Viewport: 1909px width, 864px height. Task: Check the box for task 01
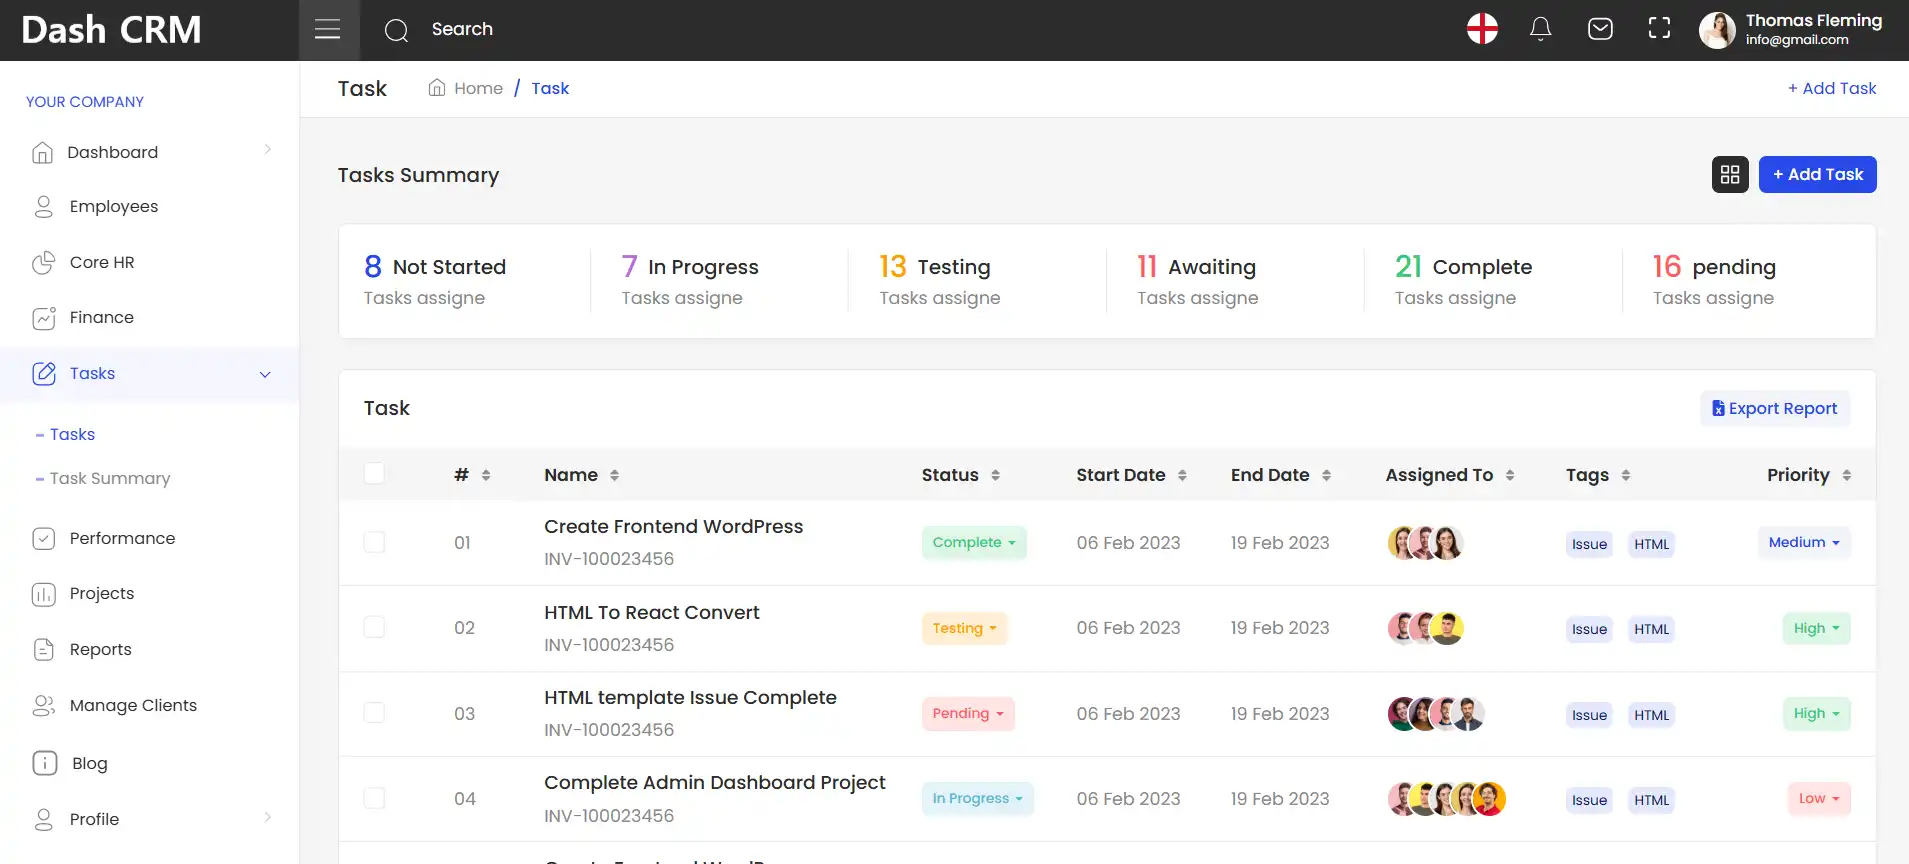(x=374, y=542)
